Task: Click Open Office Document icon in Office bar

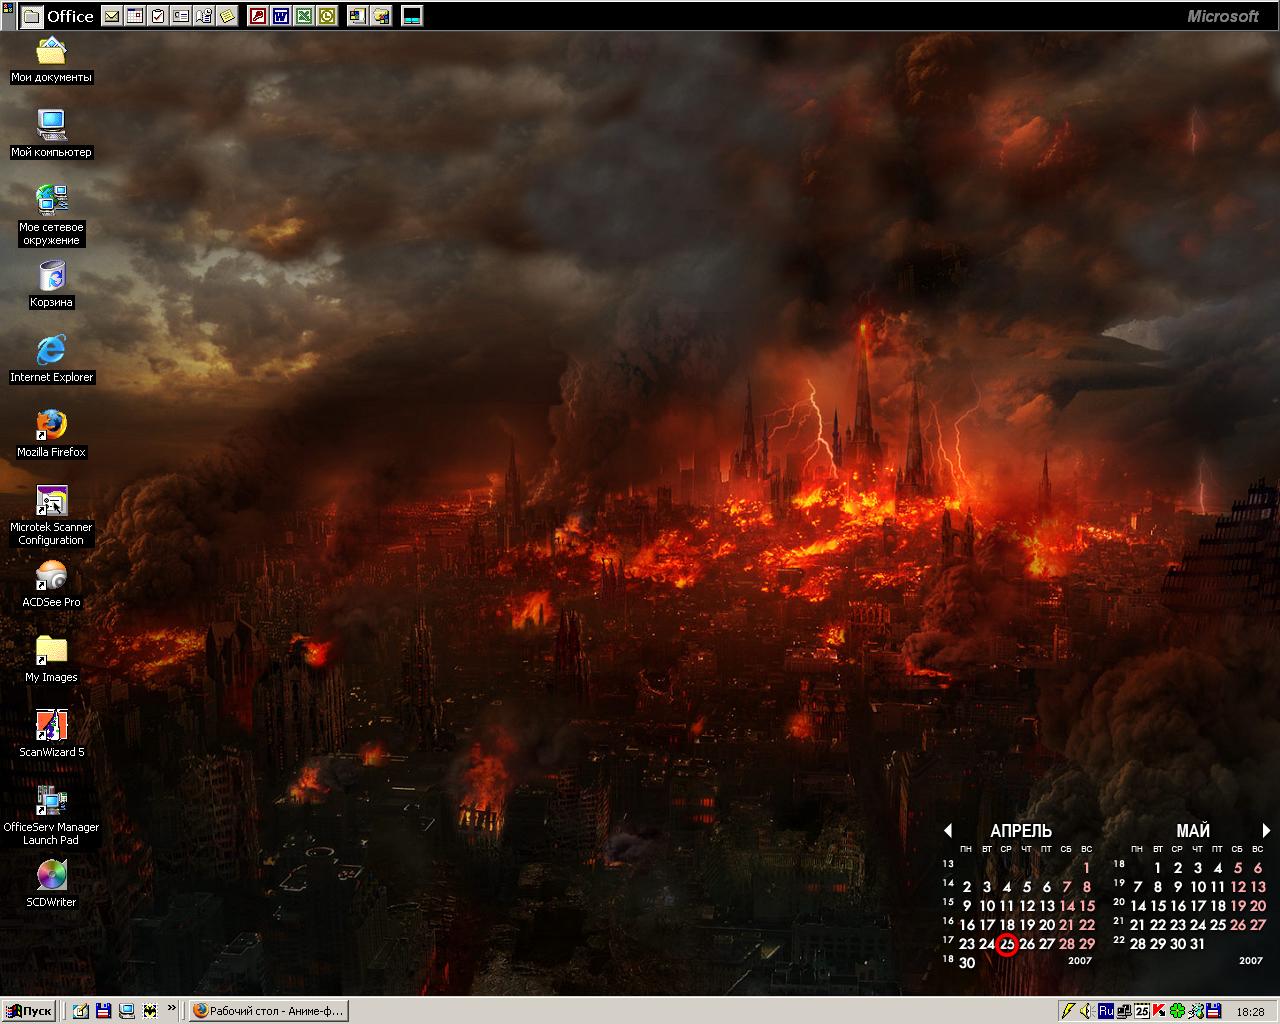Action: 380,16
